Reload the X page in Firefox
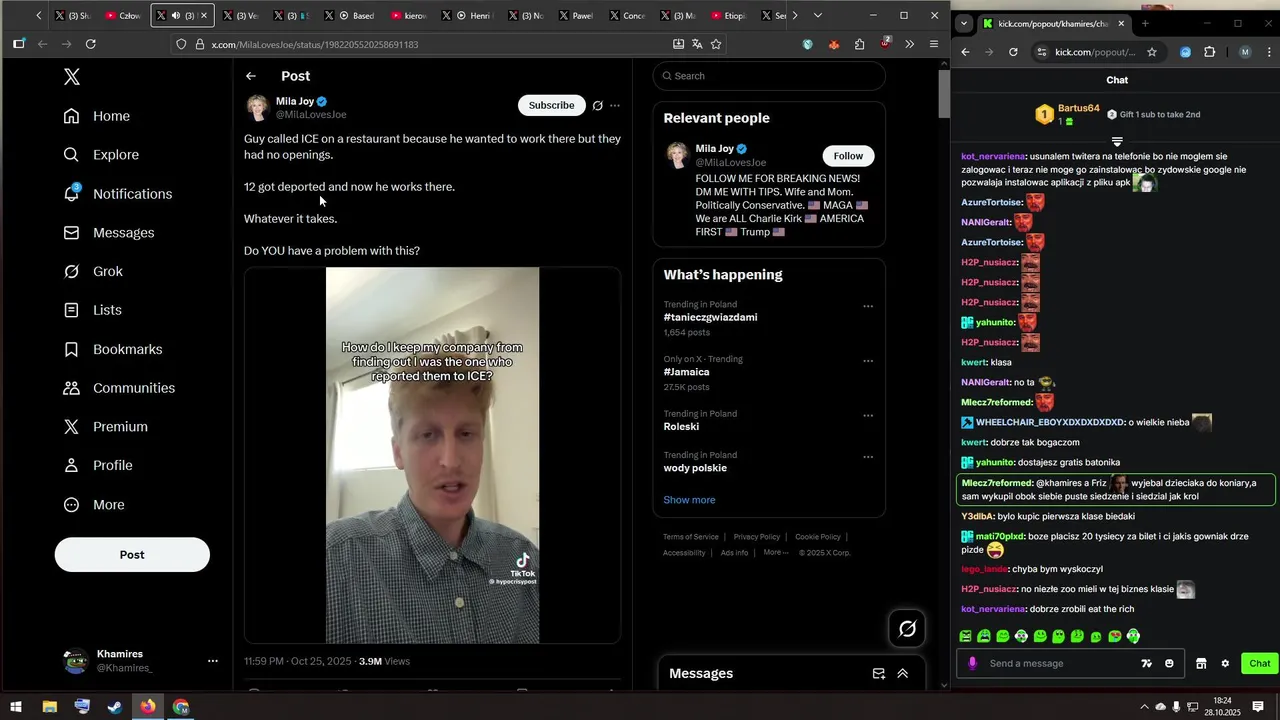The width and height of the screenshot is (1280, 720). pyautogui.click(x=91, y=44)
